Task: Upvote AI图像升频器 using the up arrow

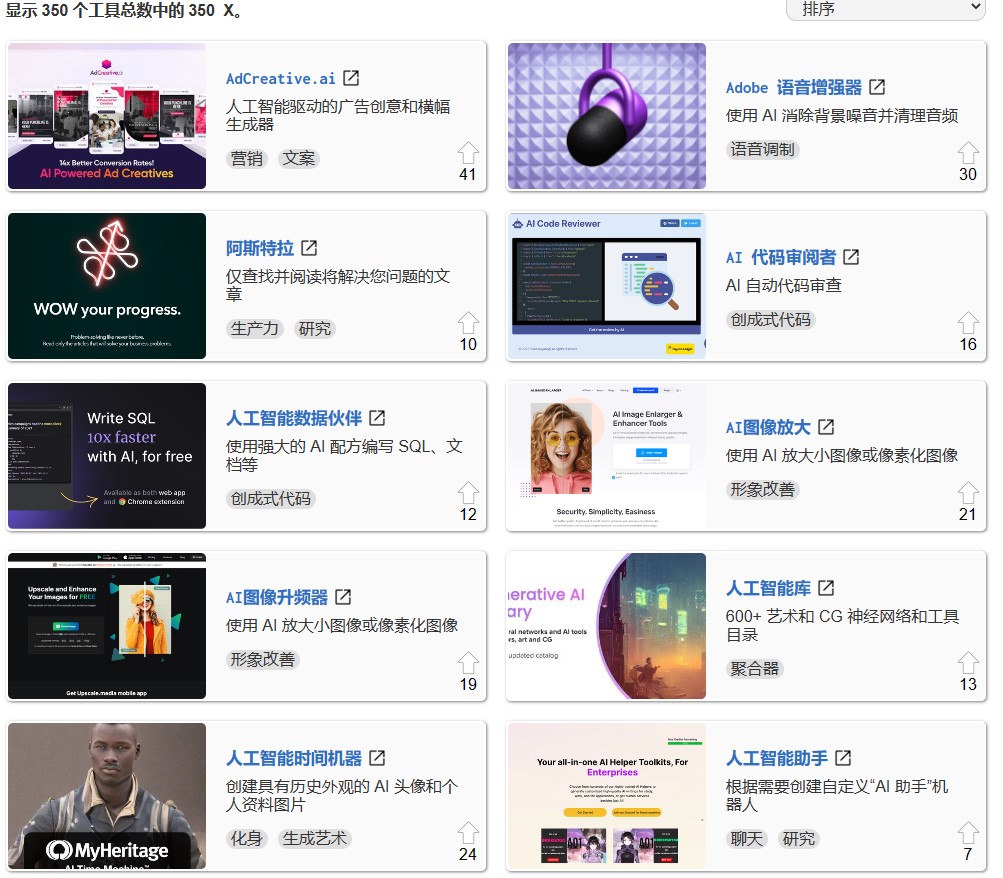Action: click(x=468, y=663)
